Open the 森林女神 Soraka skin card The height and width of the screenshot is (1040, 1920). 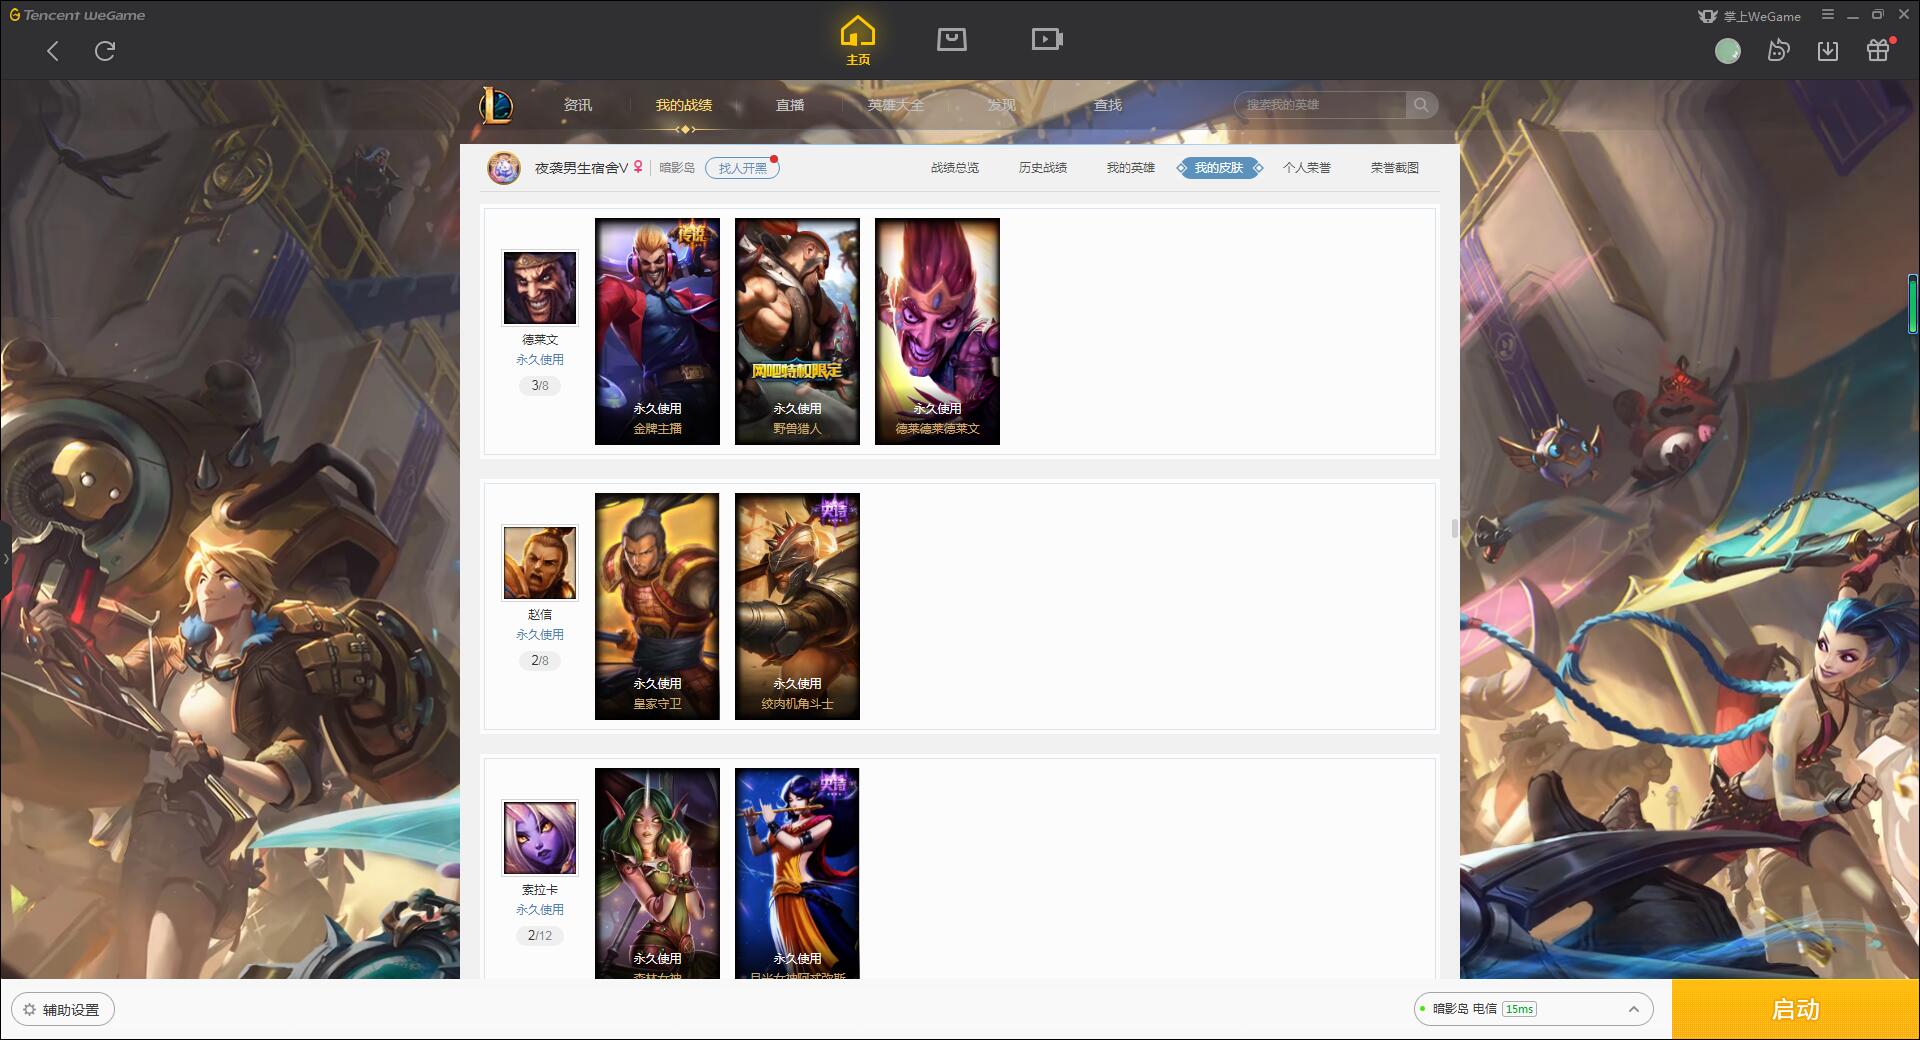657,873
